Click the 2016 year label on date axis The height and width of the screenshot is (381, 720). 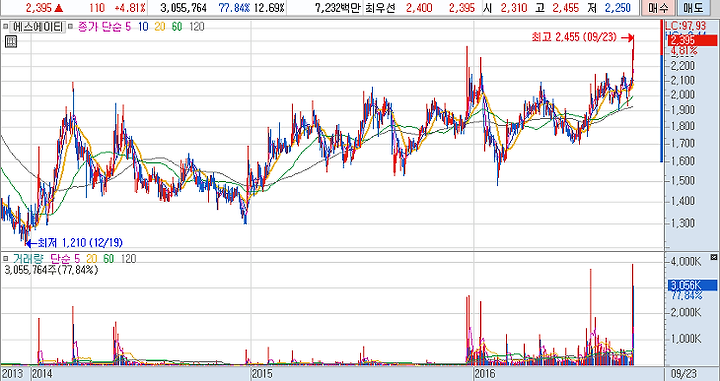pos(486,374)
